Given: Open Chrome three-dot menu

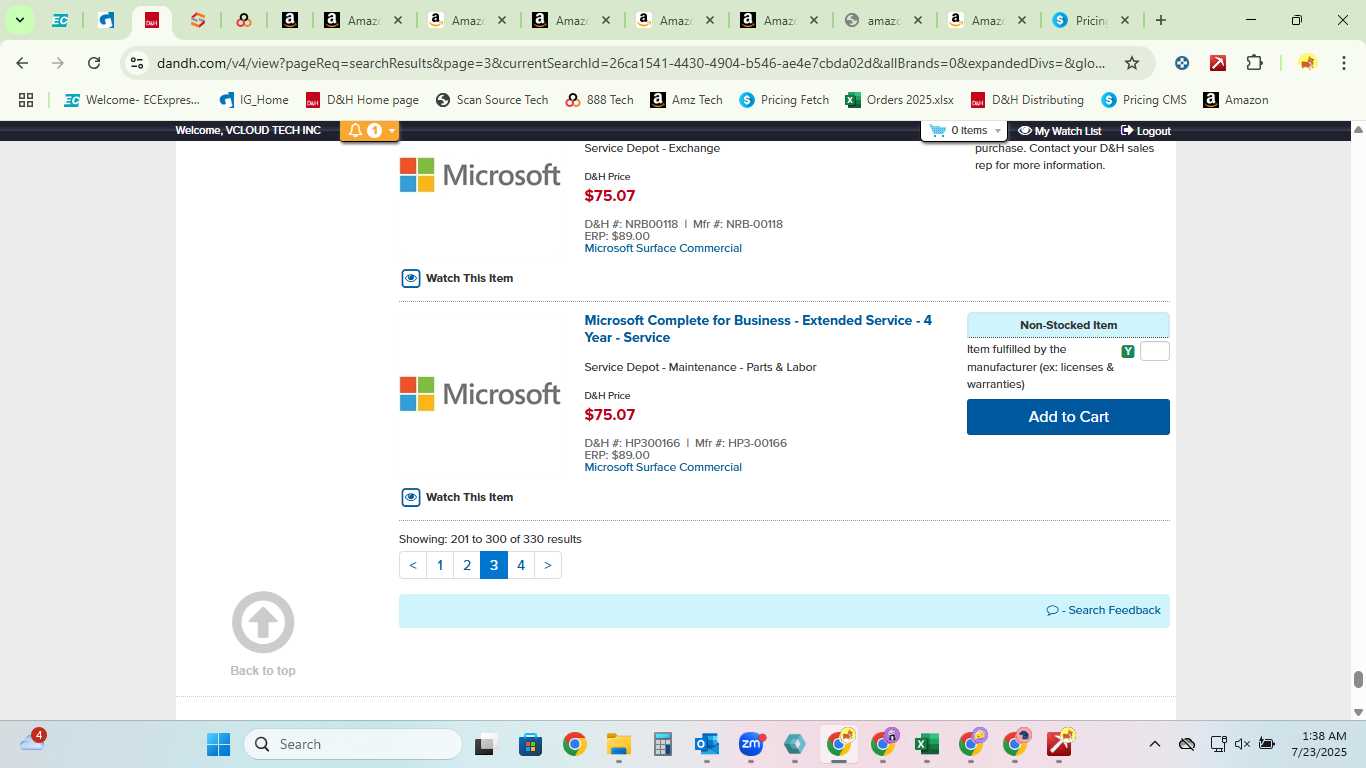Looking at the screenshot, I should coord(1345,63).
